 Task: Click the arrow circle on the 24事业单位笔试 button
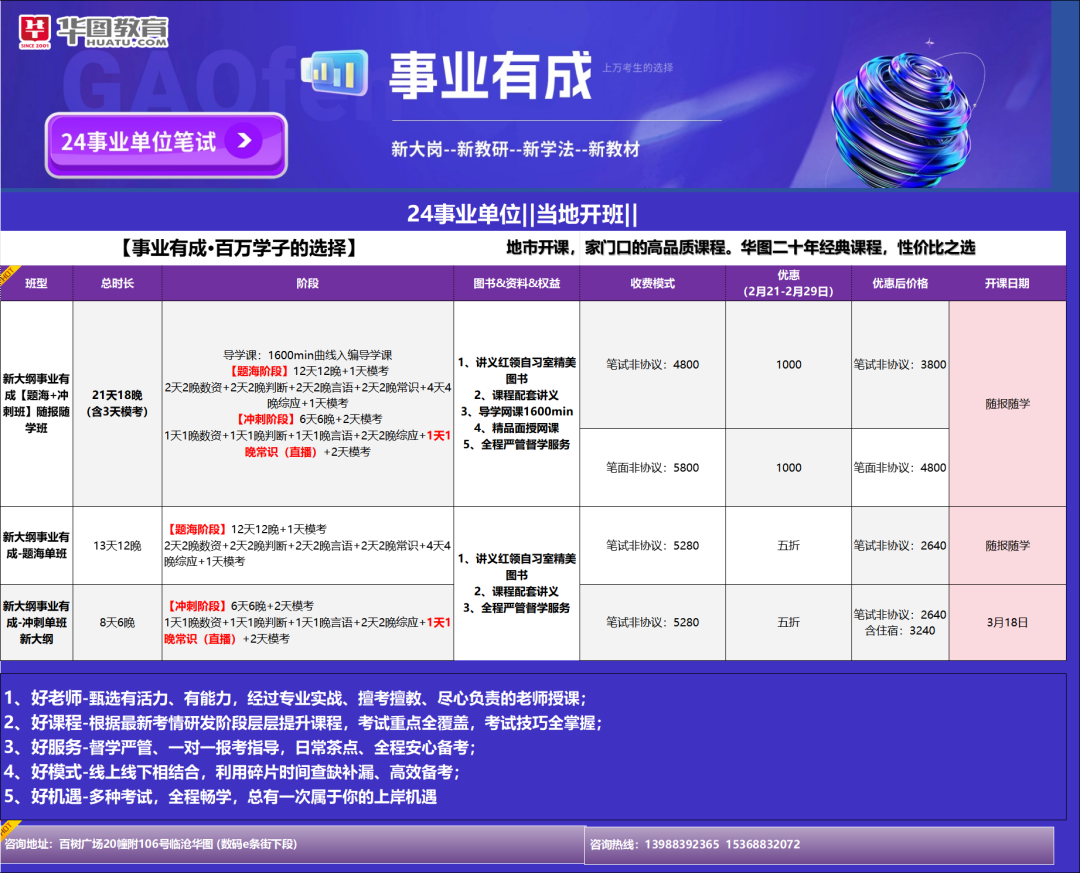point(245,141)
